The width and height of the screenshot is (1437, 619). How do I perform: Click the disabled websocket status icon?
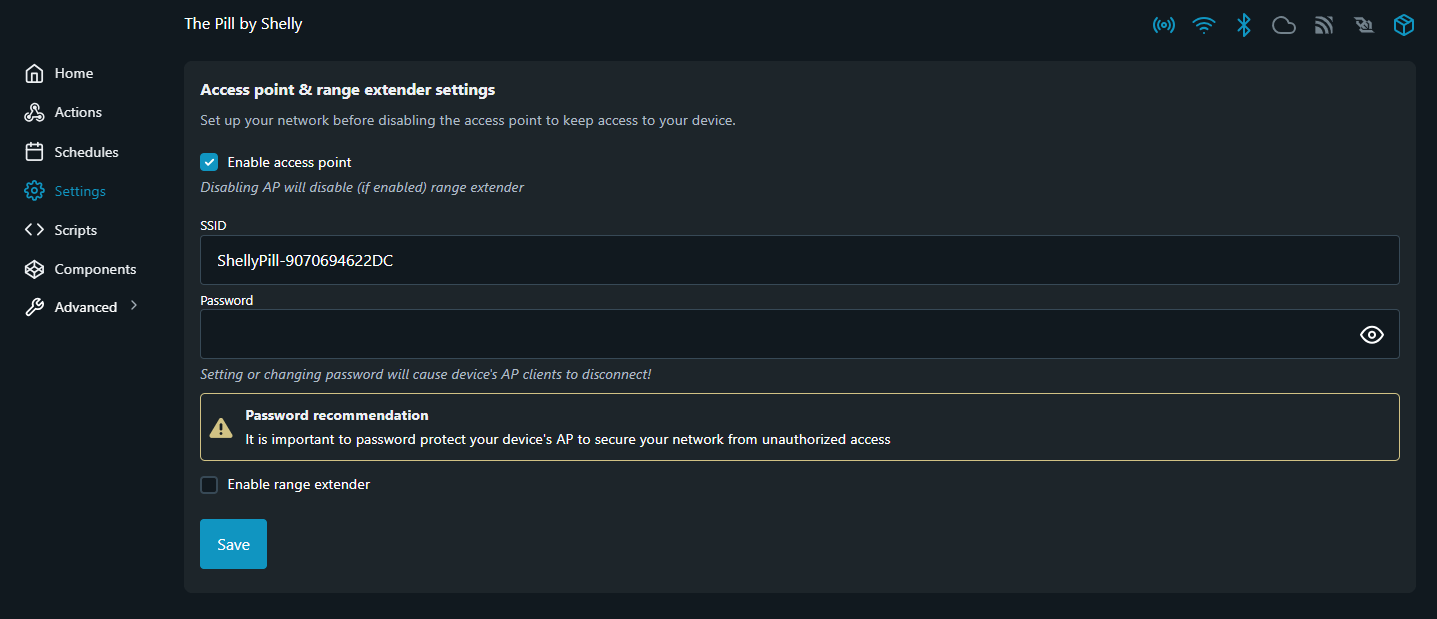(x=1364, y=25)
